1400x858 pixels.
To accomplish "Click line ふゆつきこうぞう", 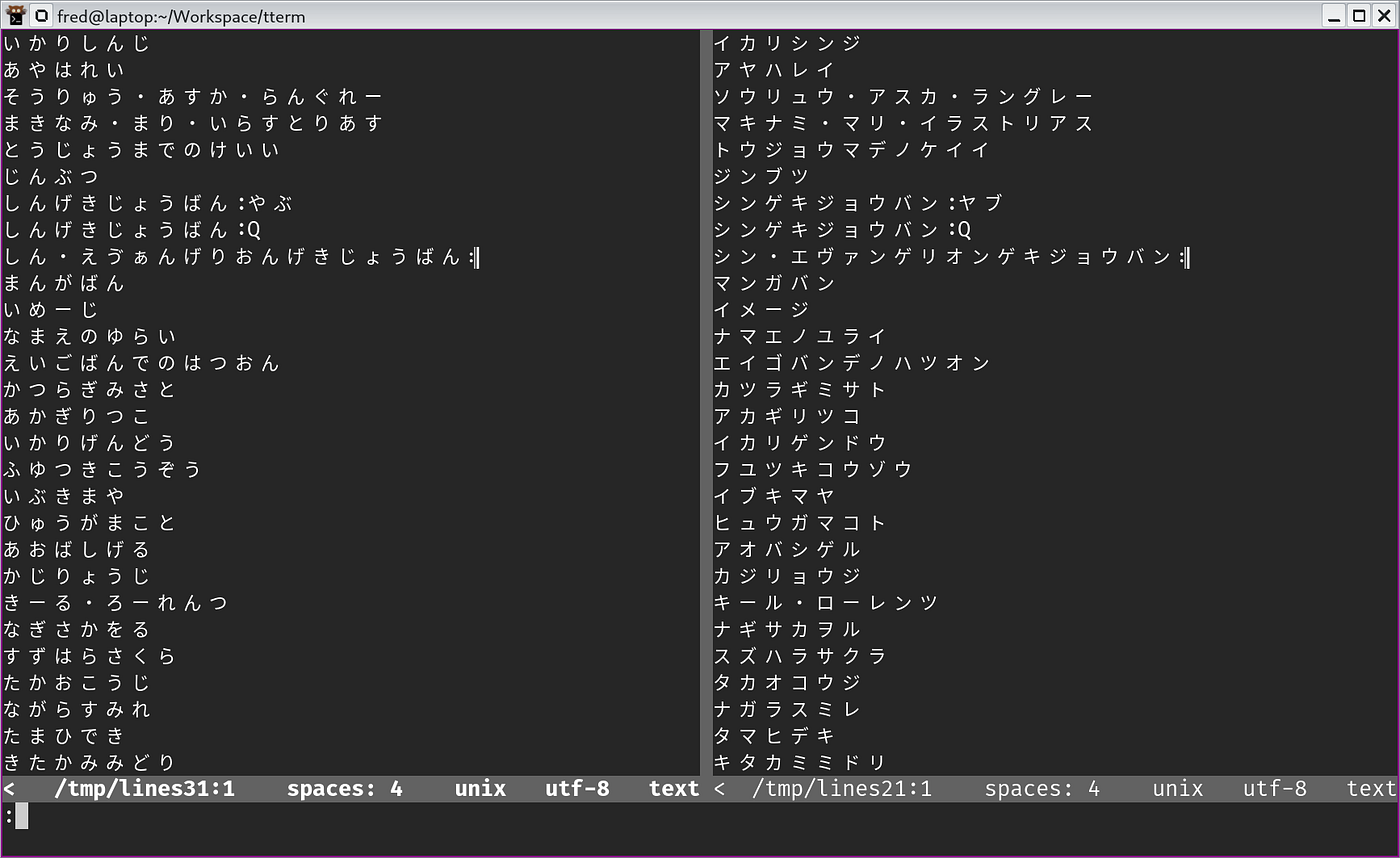I will pyautogui.click(x=103, y=470).
